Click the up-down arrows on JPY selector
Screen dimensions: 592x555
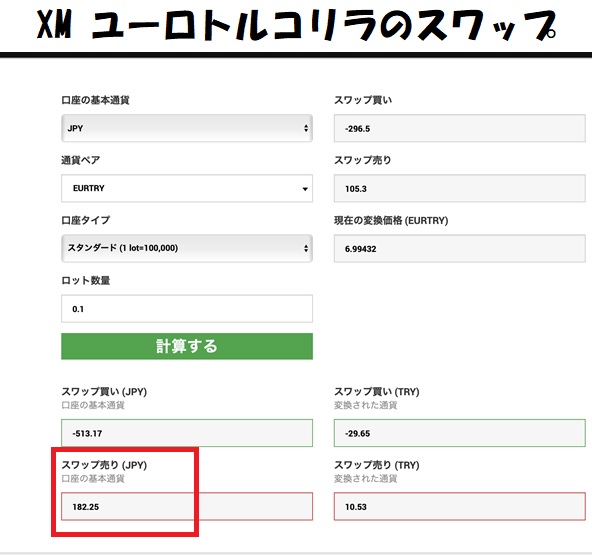(x=305, y=128)
